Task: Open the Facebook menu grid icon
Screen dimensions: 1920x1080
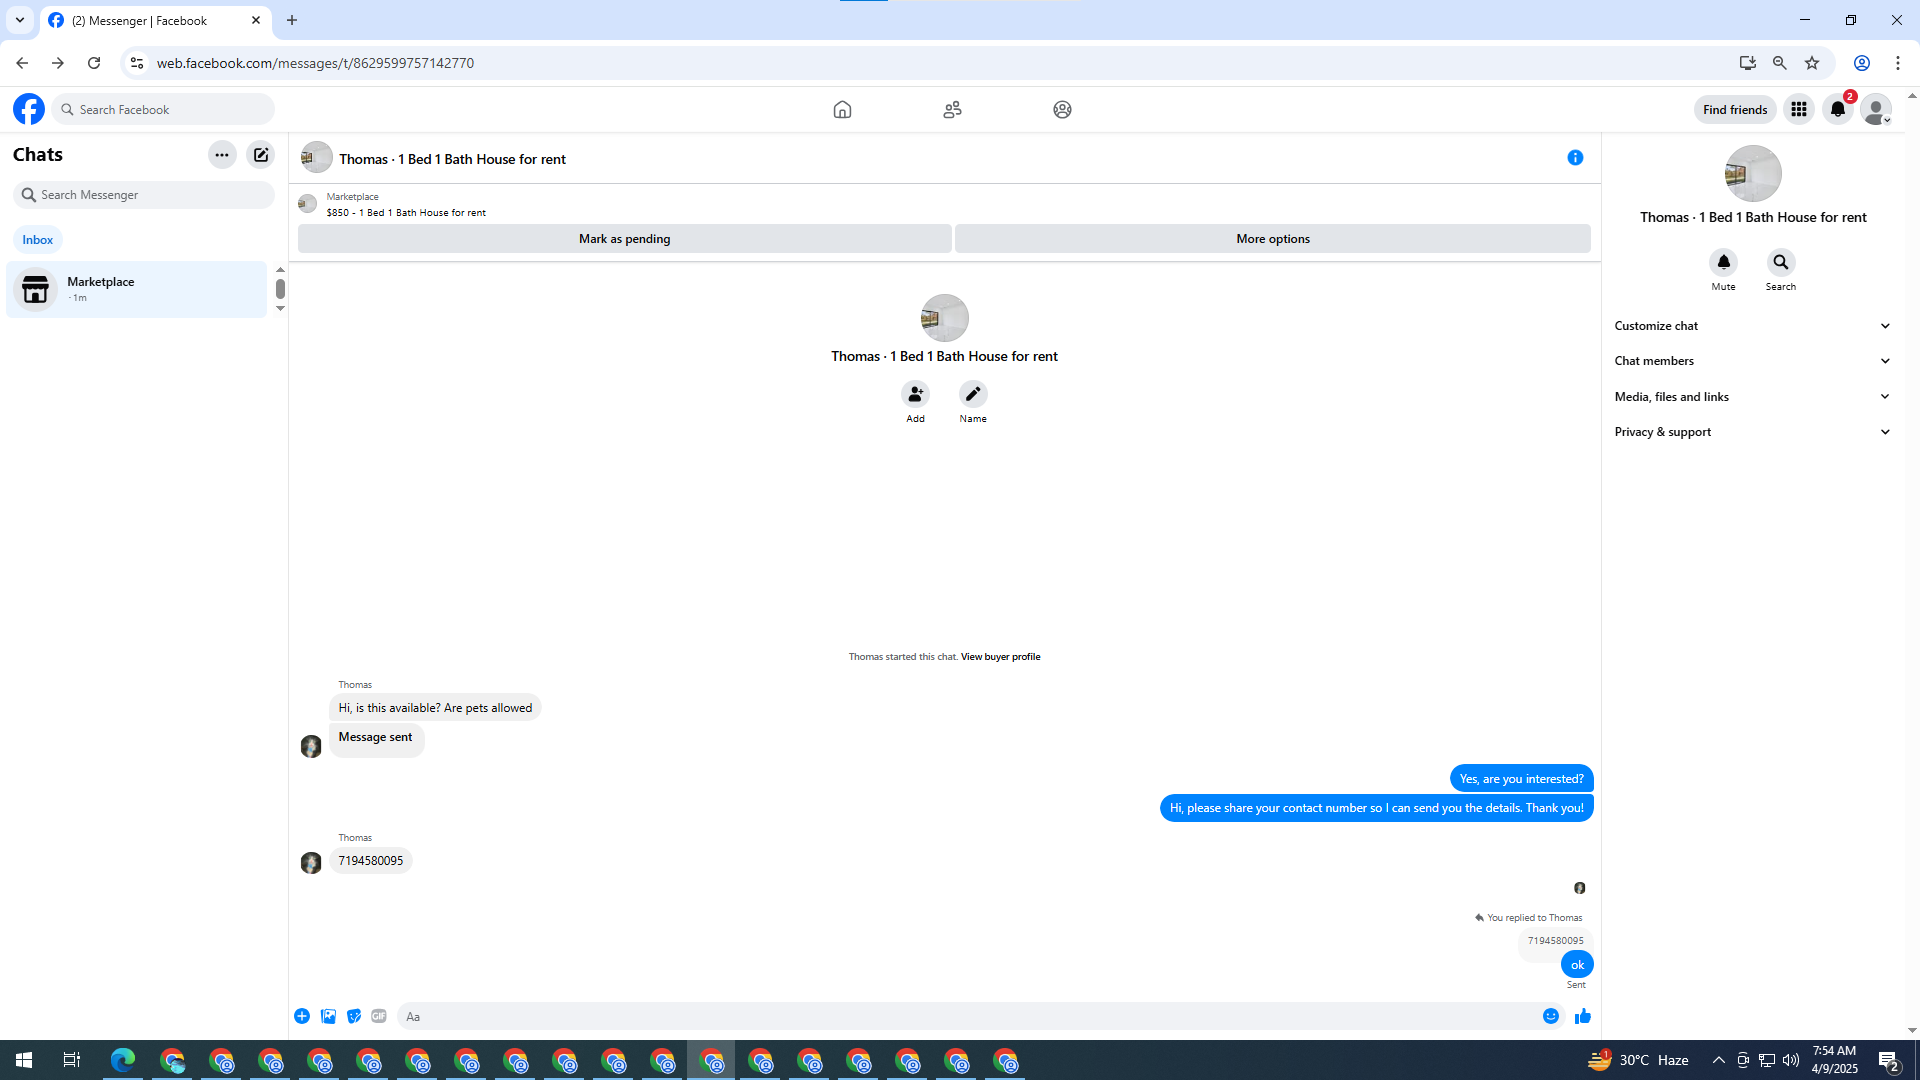Action: pos(1799,109)
